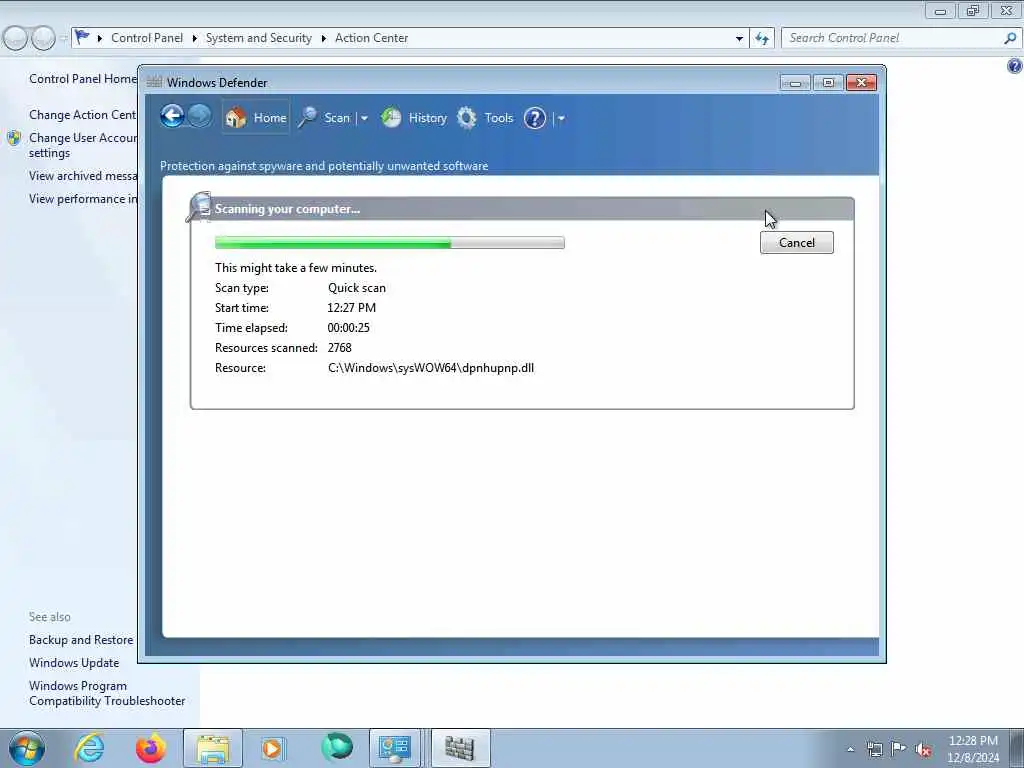Click the green round app taskbar icon

(337, 747)
